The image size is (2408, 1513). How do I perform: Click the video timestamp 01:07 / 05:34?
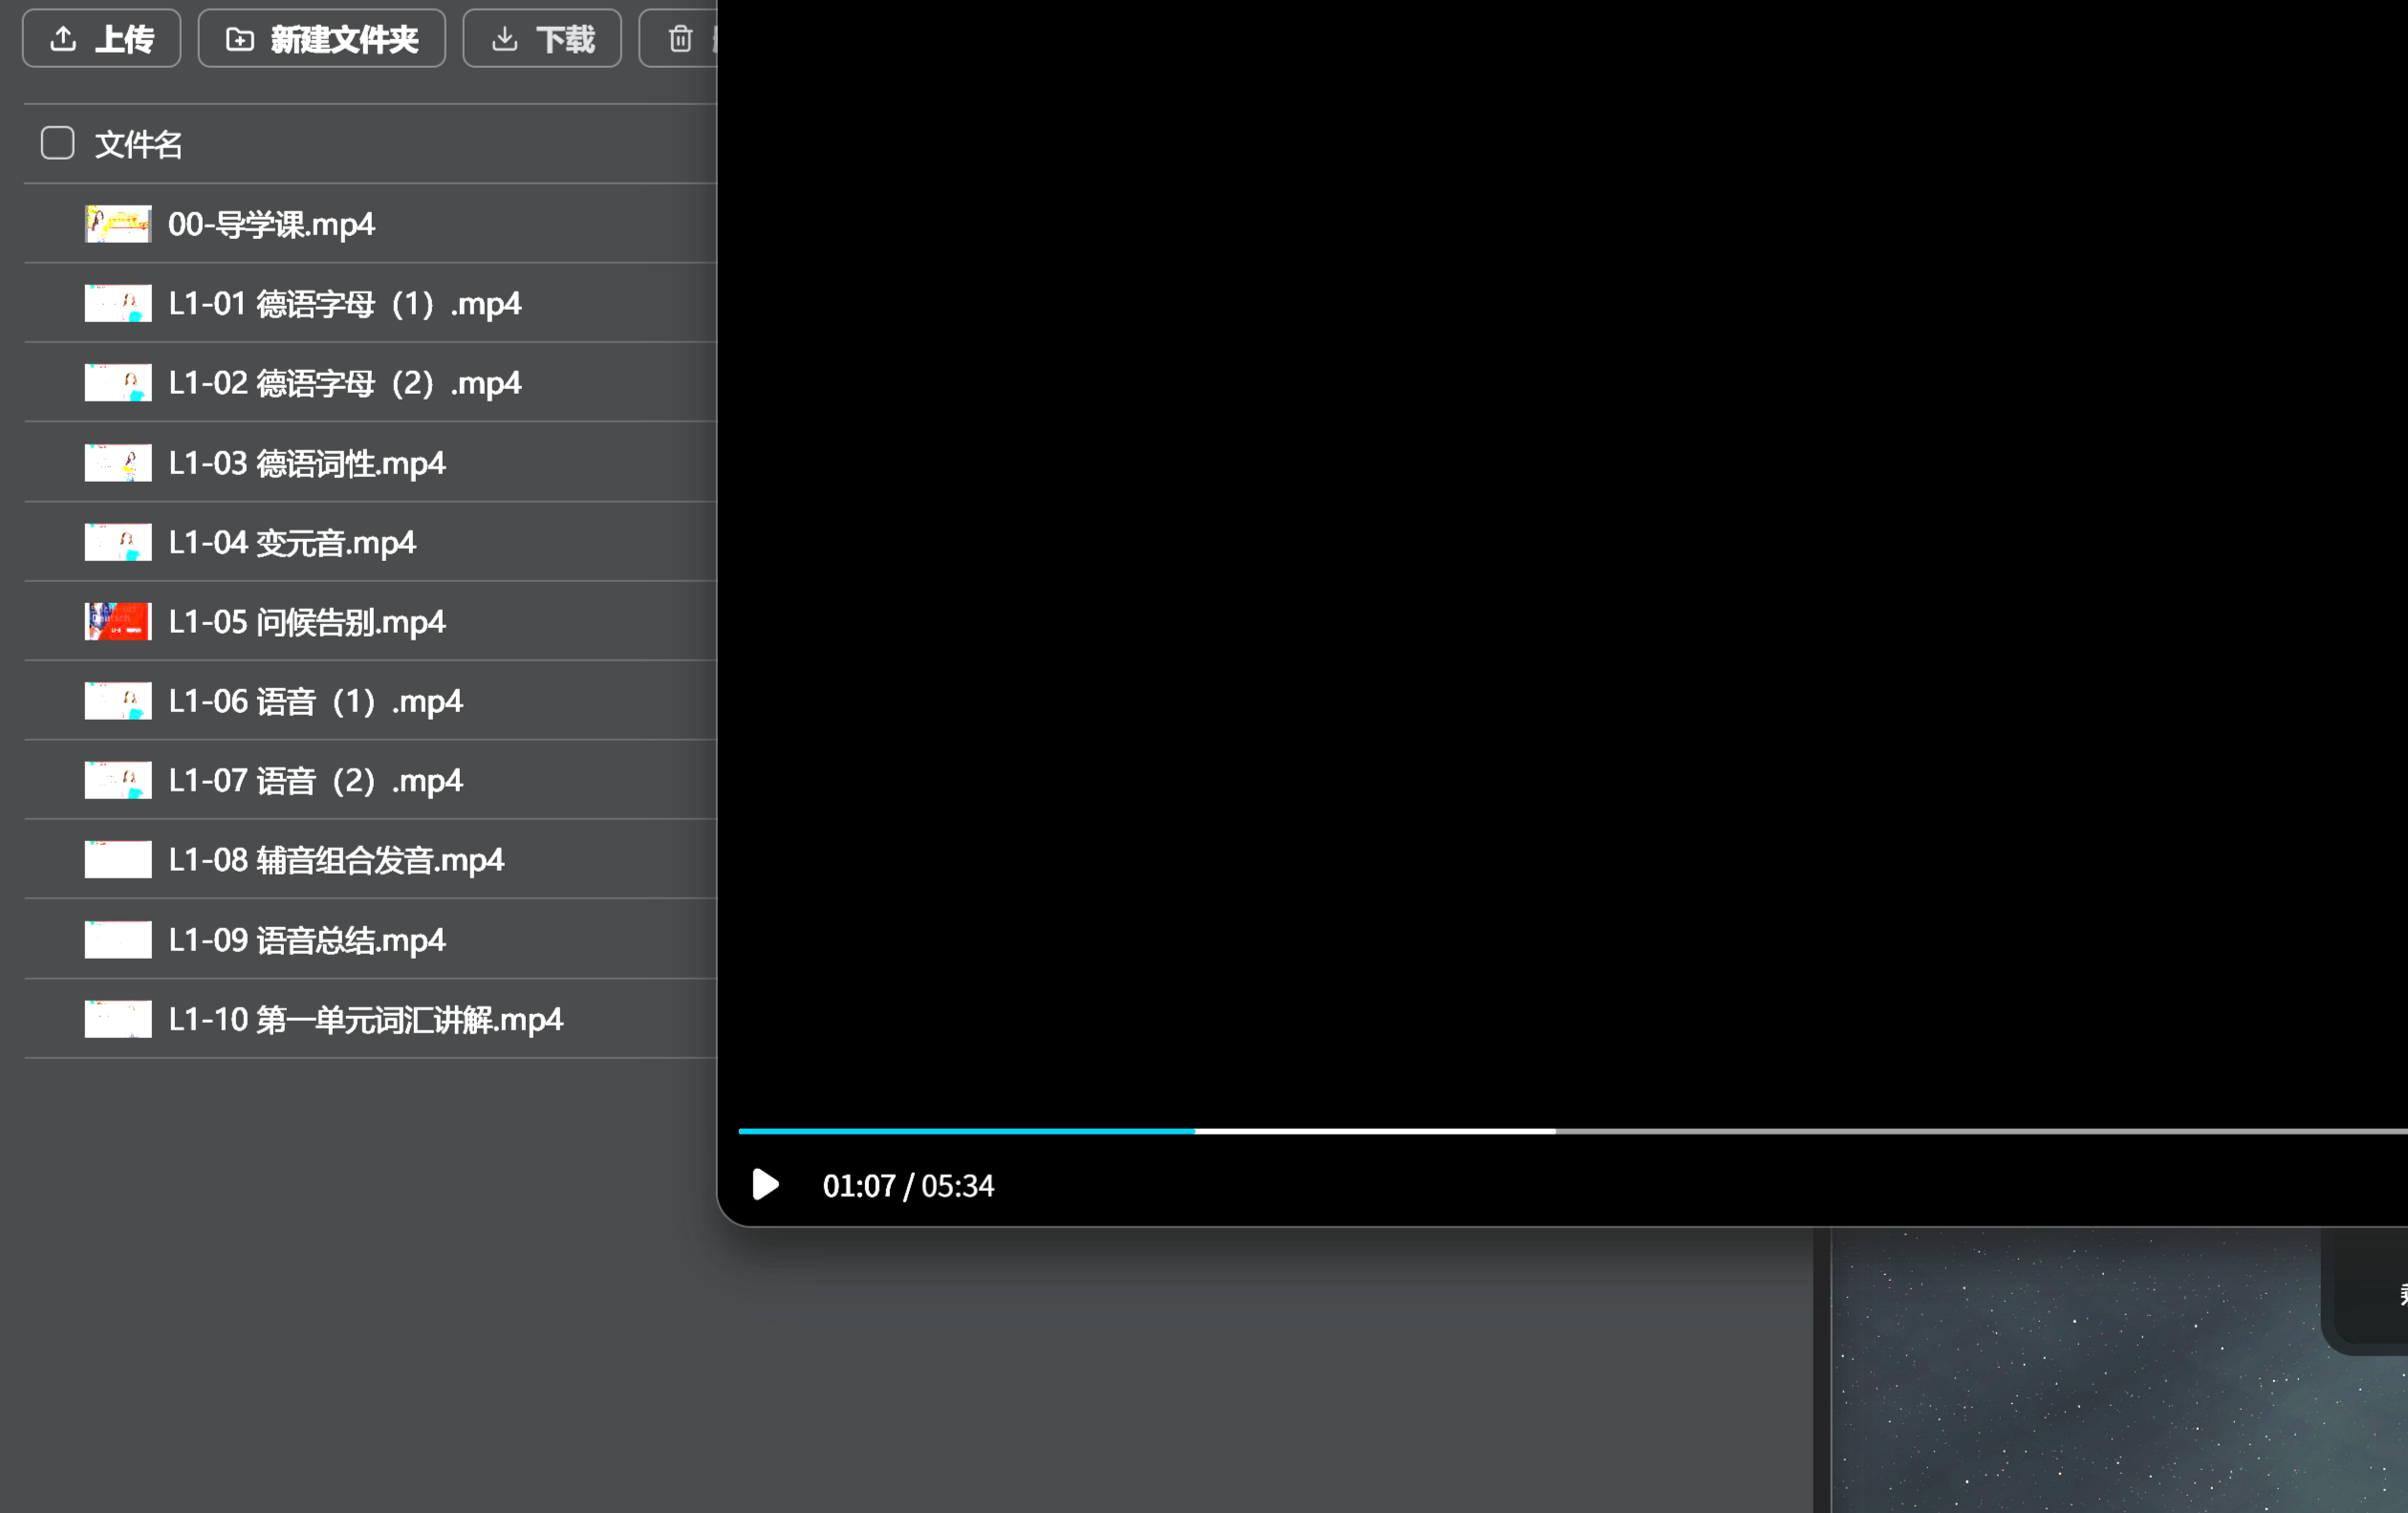(x=907, y=1186)
